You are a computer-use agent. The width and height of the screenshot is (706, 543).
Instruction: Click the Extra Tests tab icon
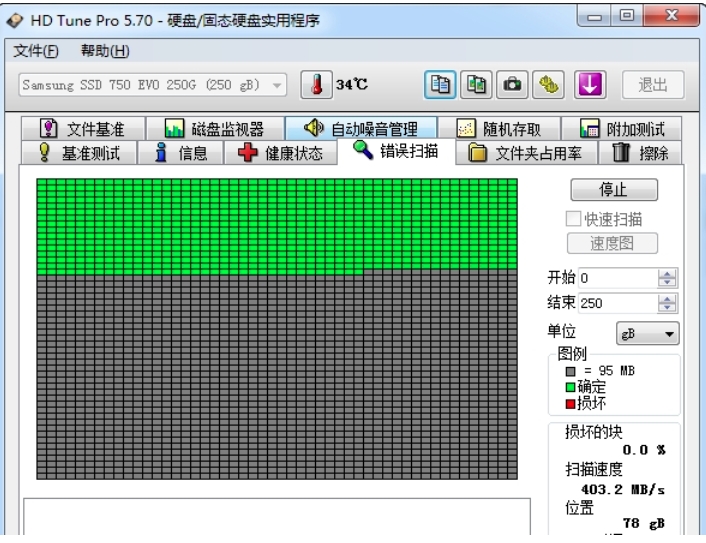(x=589, y=128)
